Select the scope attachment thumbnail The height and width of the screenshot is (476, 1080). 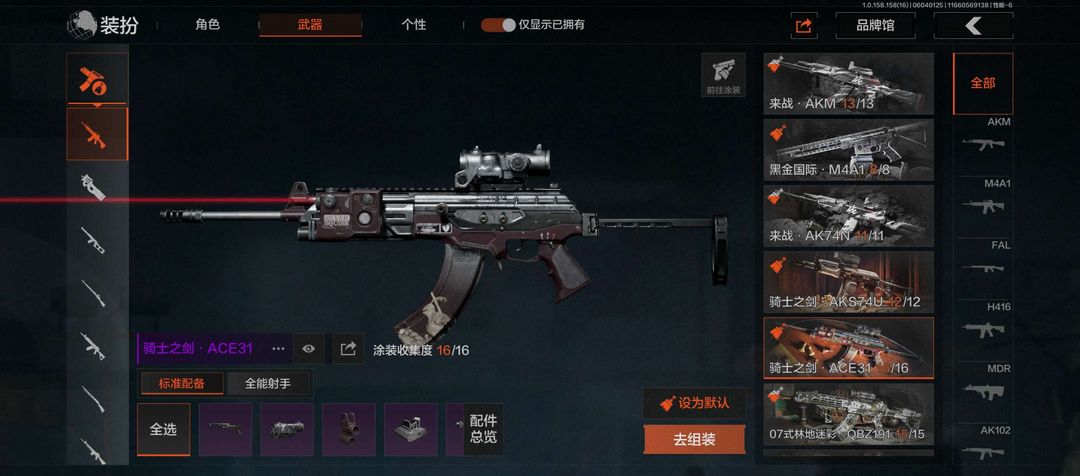click(410, 430)
